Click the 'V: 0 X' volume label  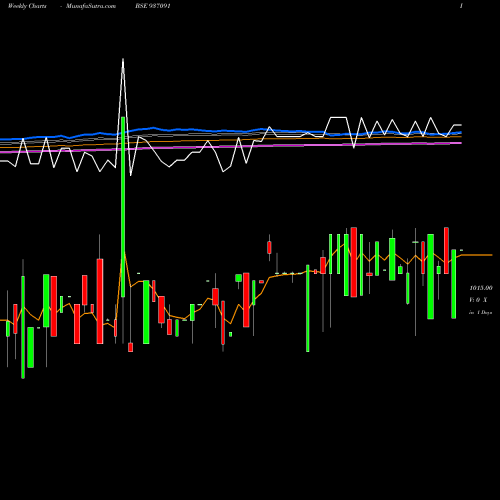[478, 300]
